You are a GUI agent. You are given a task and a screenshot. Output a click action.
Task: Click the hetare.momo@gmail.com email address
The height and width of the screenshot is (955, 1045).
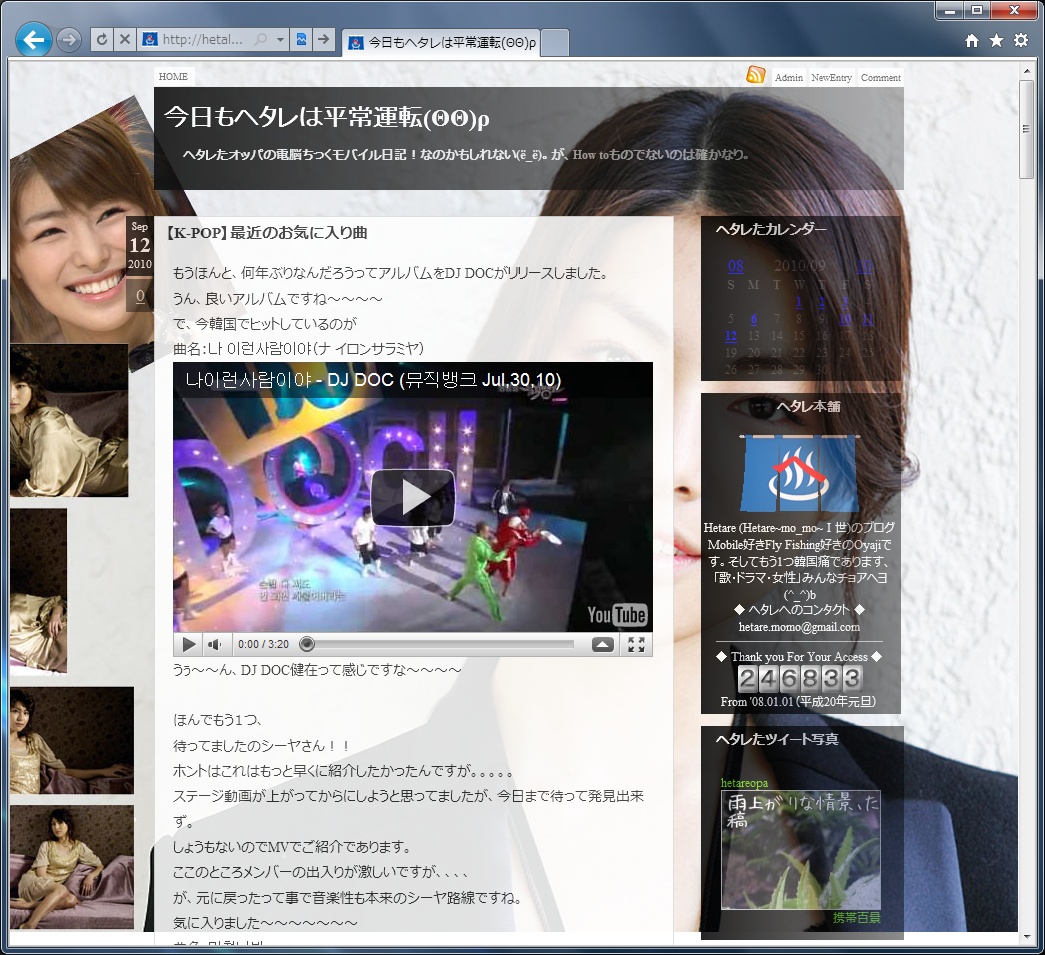[799, 627]
